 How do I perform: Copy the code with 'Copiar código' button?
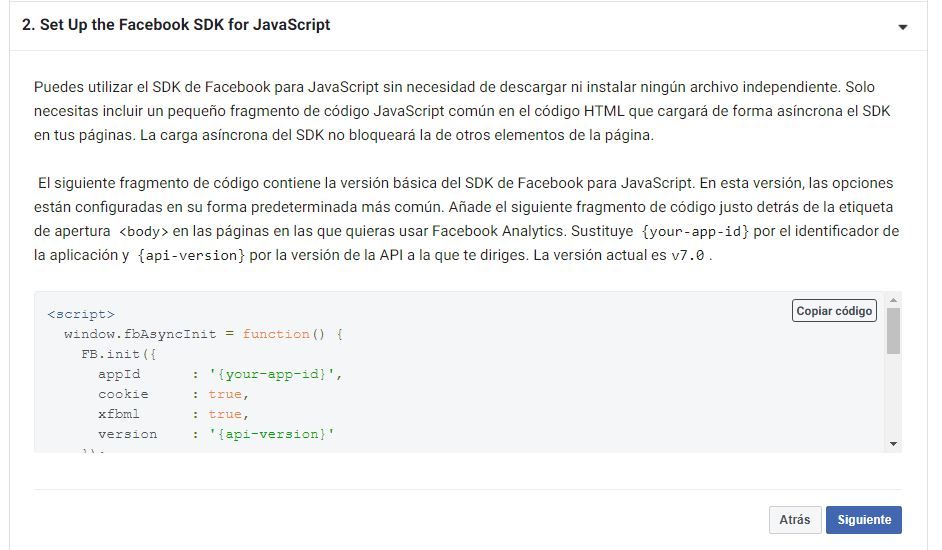click(834, 311)
